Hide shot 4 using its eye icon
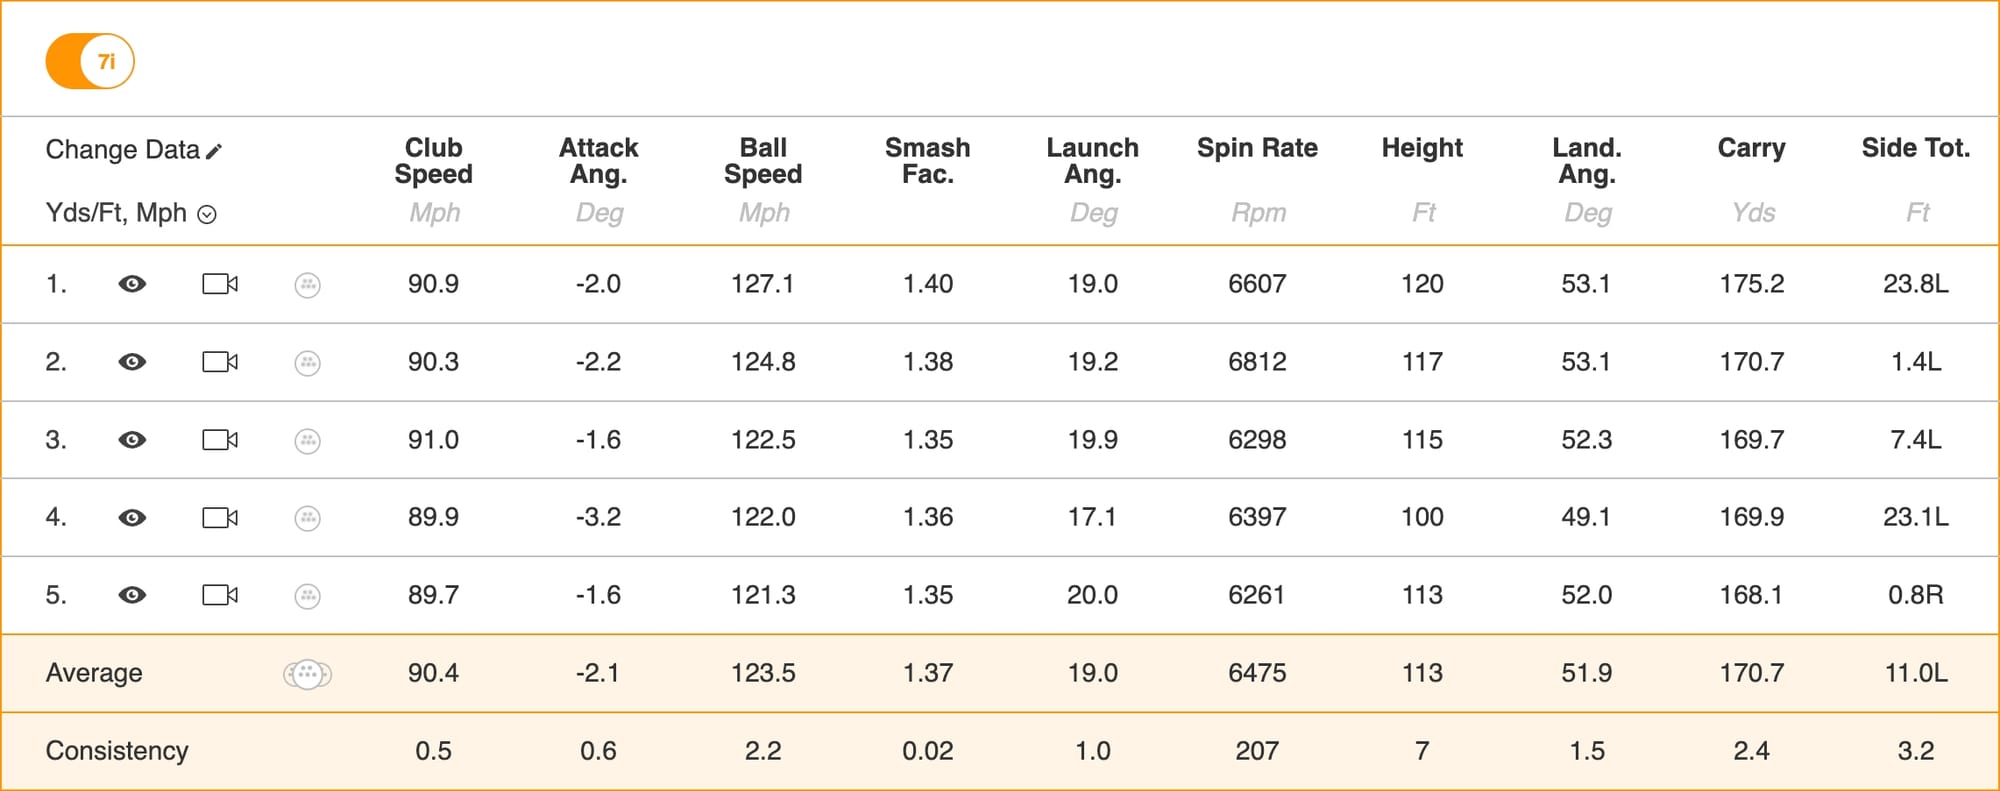The width and height of the screenshot is (2000, 791). 132,518
